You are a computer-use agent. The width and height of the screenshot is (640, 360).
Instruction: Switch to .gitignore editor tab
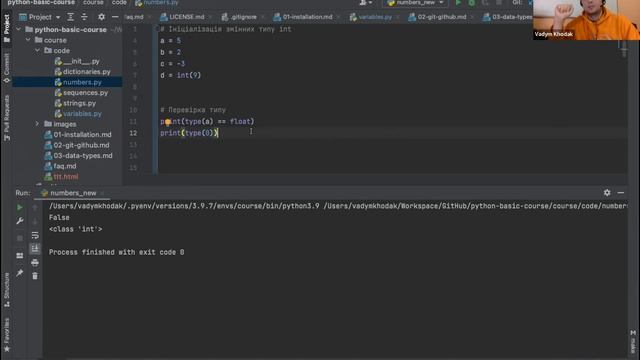point(239,17)
